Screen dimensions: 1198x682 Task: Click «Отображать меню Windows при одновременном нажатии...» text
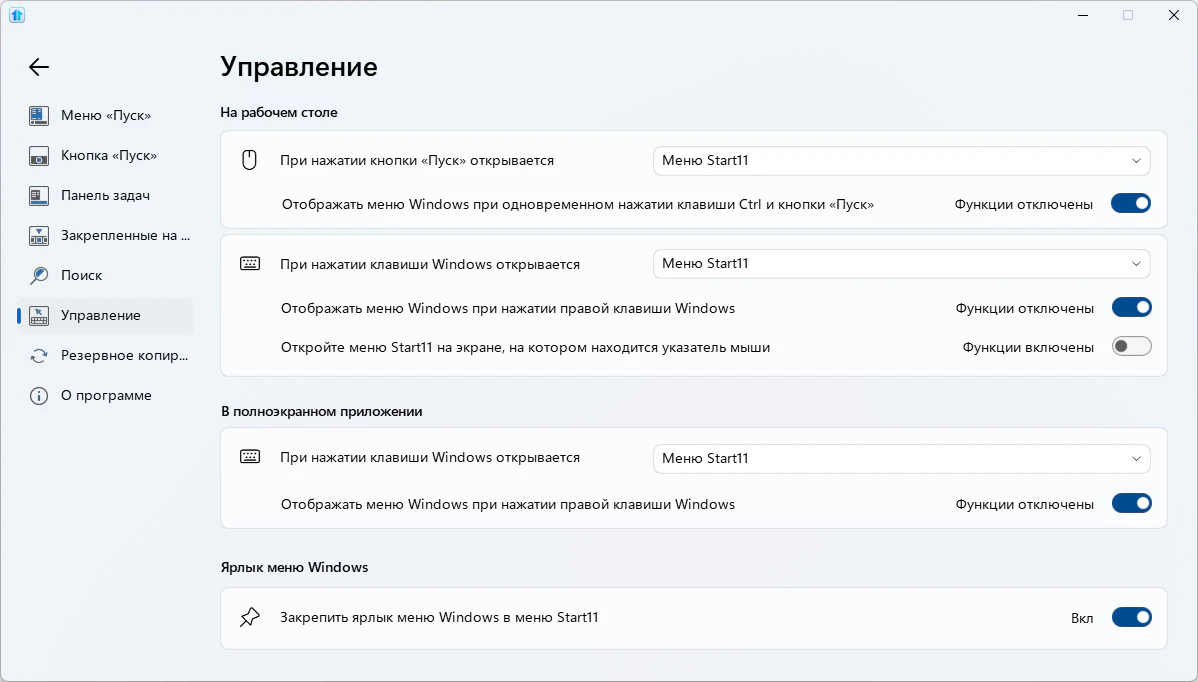(578, 204)
